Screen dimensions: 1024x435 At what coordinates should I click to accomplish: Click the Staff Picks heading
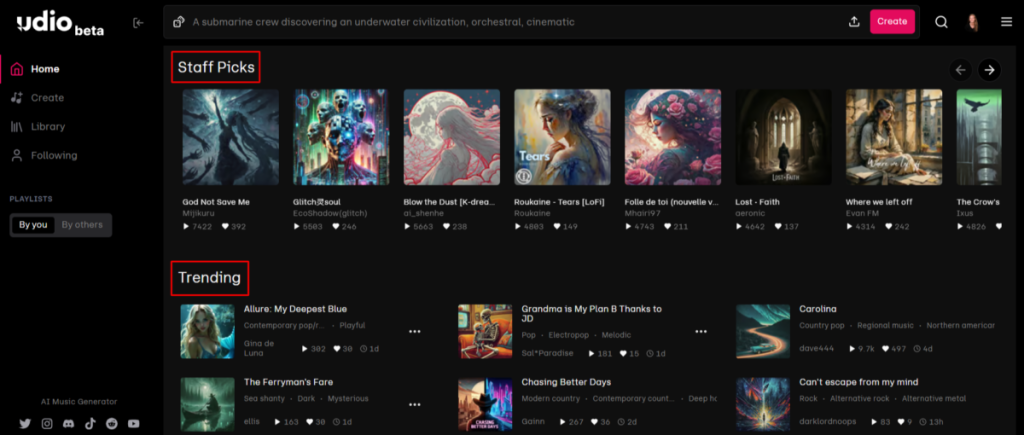[216, 67]
